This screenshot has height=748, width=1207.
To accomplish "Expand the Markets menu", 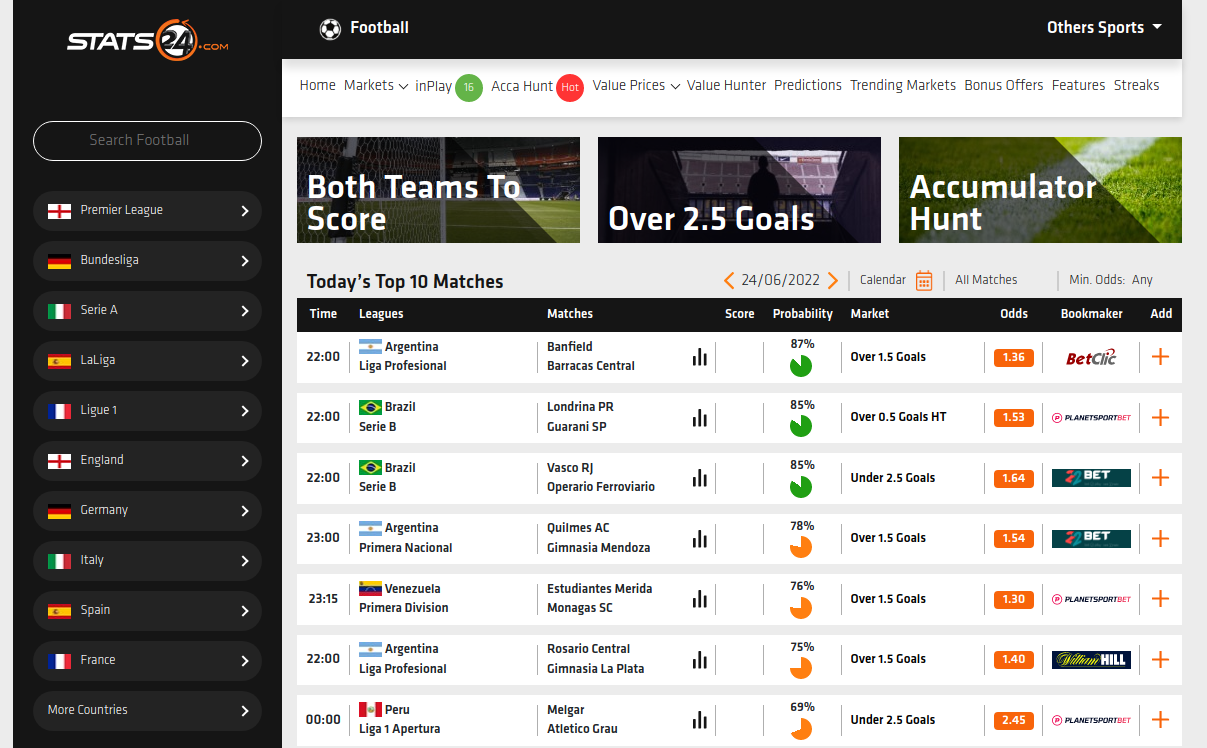I will (376, 86).
